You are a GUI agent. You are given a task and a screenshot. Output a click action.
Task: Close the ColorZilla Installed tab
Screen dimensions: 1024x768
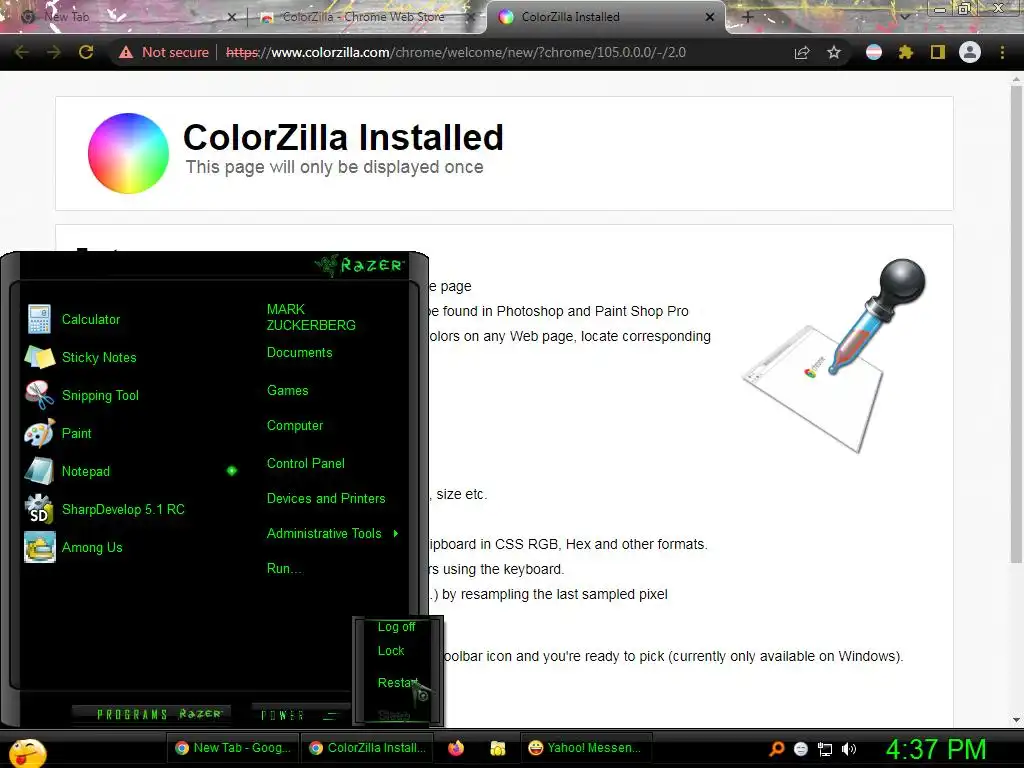(710, 17)
